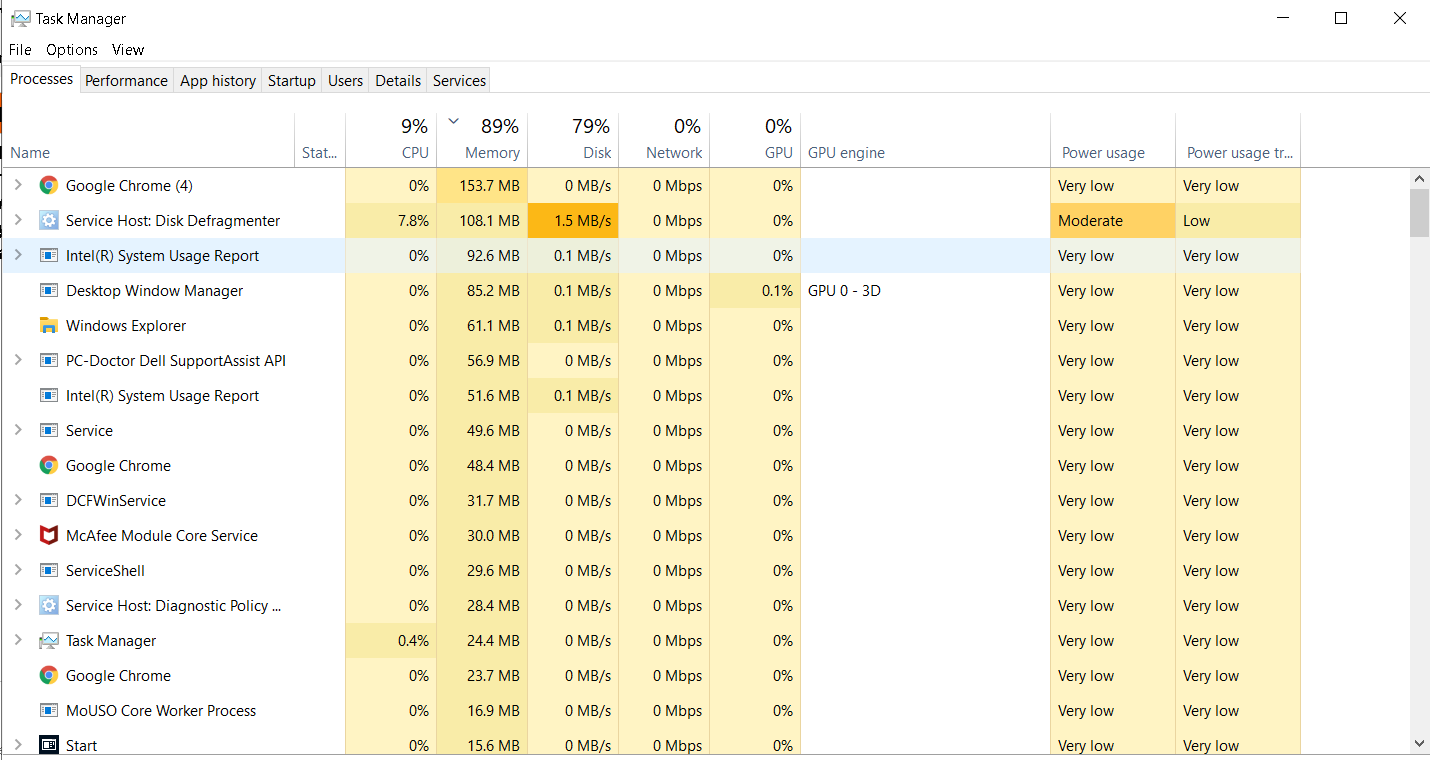This screenshot has height=760, width=1430.
Task: Switch to the Services tab
Action: click(459, 81)
